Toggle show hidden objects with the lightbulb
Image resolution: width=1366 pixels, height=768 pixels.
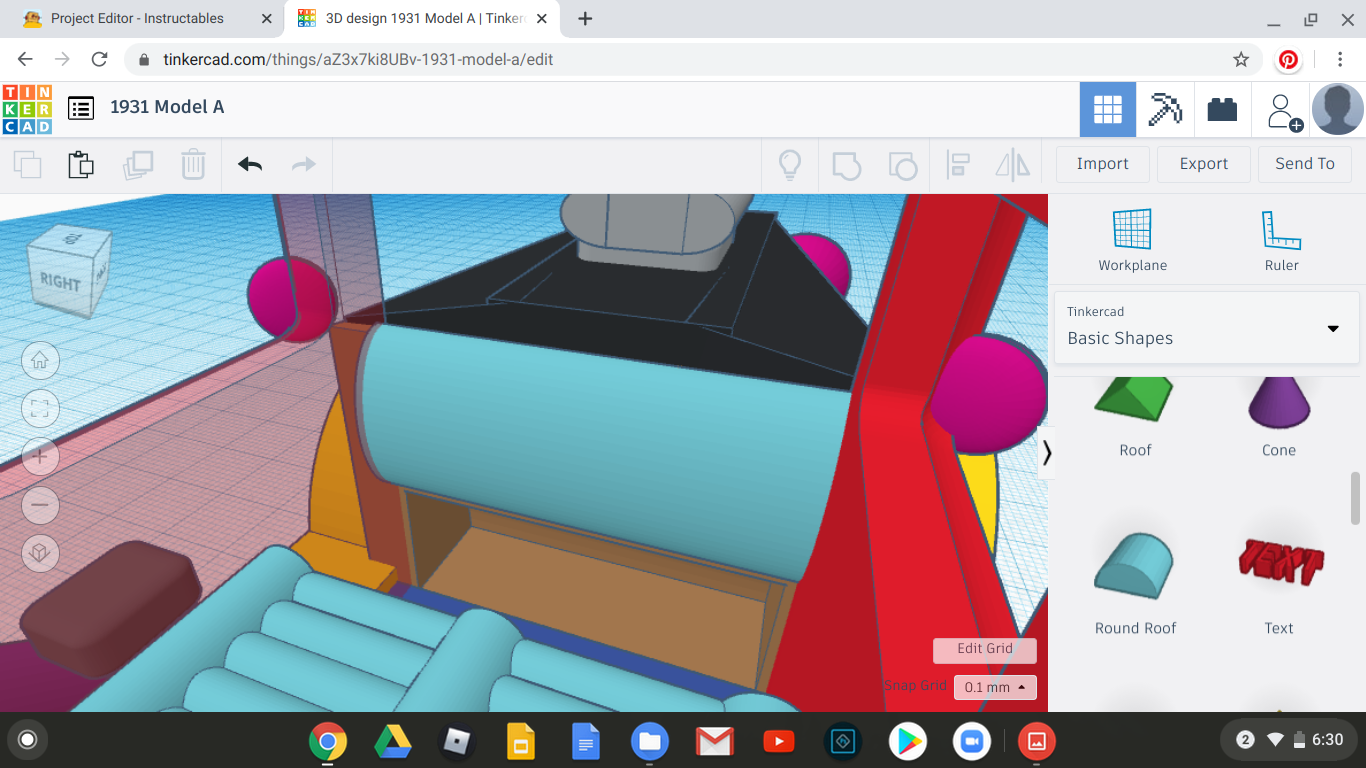coord(790,164)
